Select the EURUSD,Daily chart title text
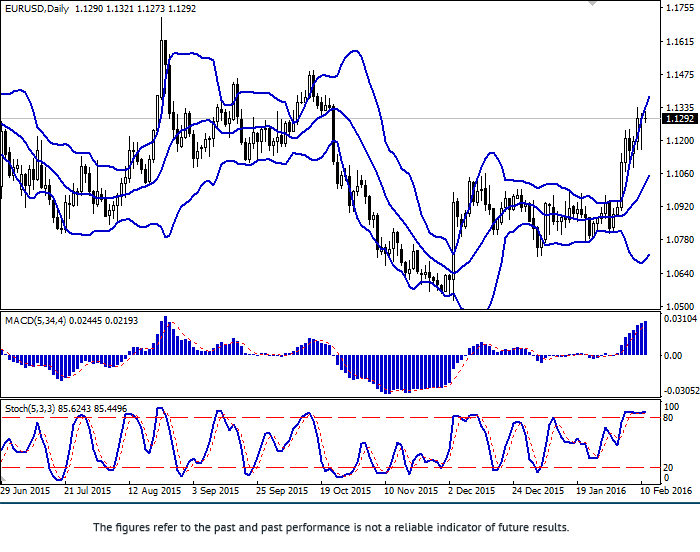 click(37, 8)
